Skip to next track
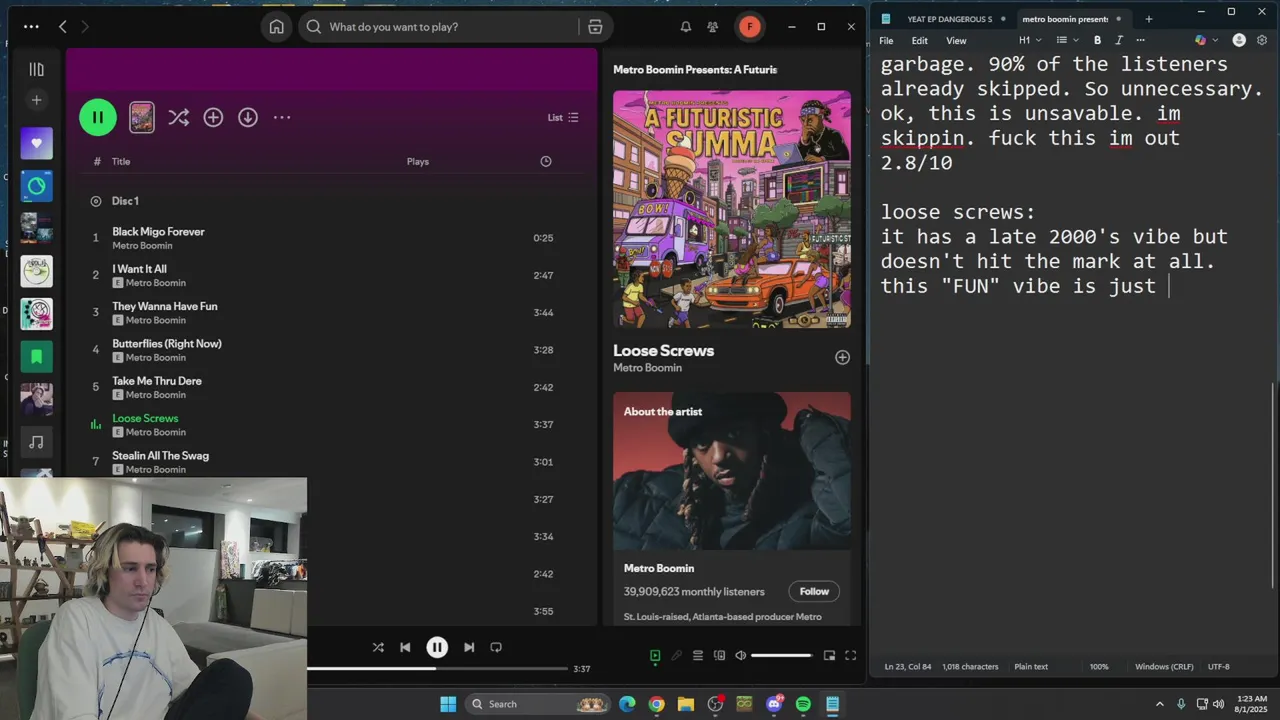1280x720 pixels. pyautogui.click(x=469, y=647)
